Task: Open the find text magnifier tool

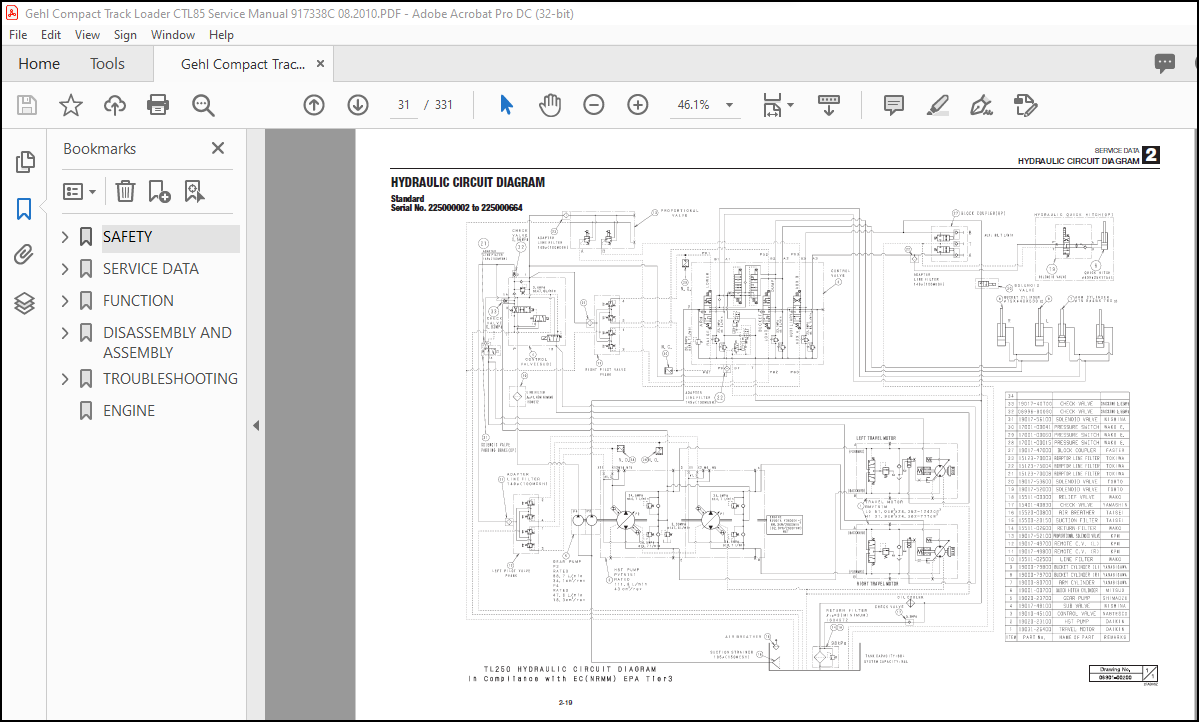Action: coord(203,106)
